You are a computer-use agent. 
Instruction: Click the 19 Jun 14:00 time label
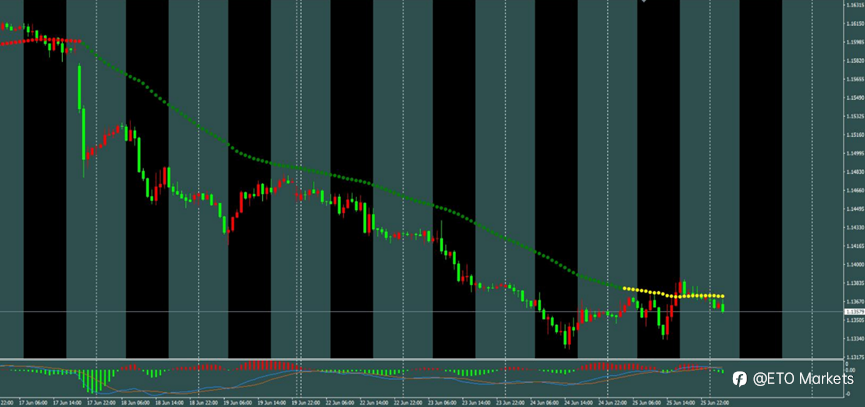pyautogui.click(x=270, y=403)
